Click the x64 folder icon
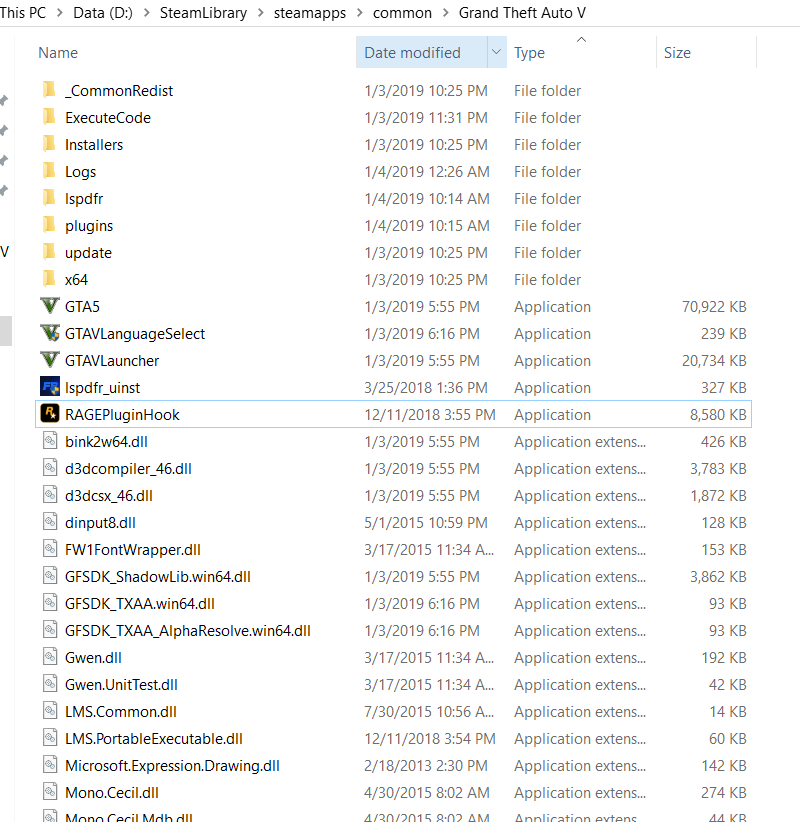The image size is (800, 836). click(49, 279)
